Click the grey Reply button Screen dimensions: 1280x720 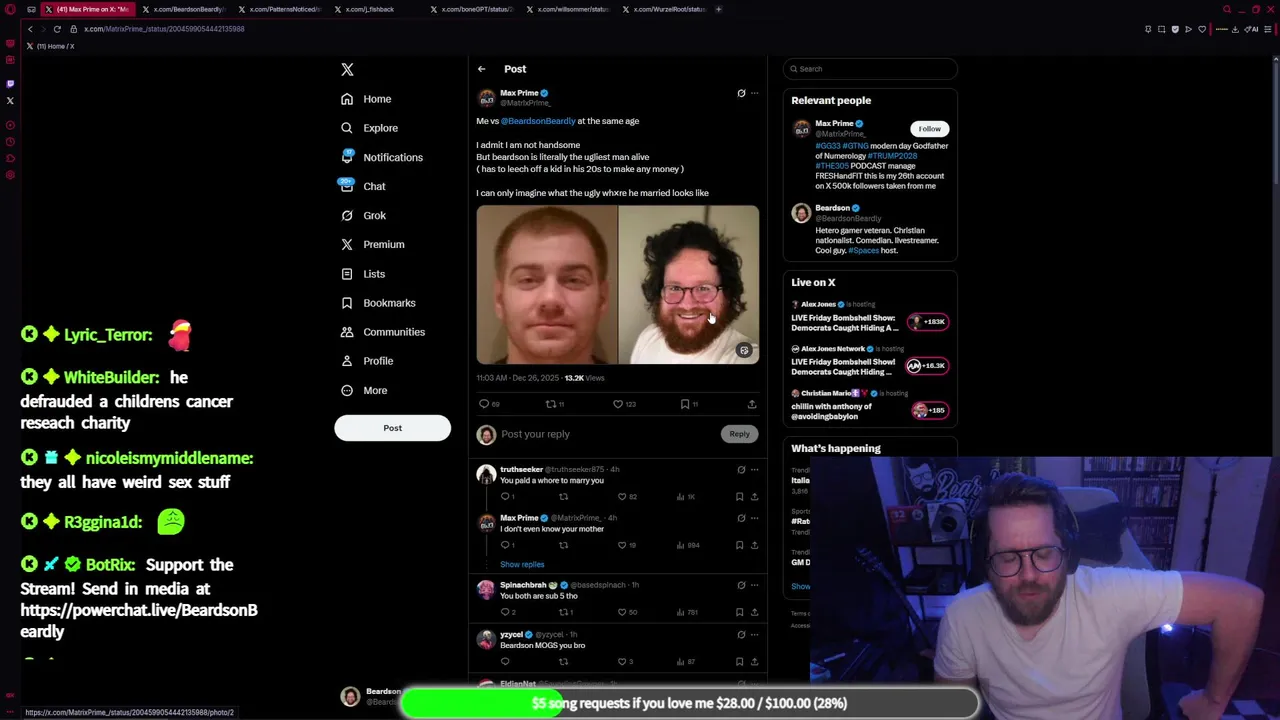point(739,434)
